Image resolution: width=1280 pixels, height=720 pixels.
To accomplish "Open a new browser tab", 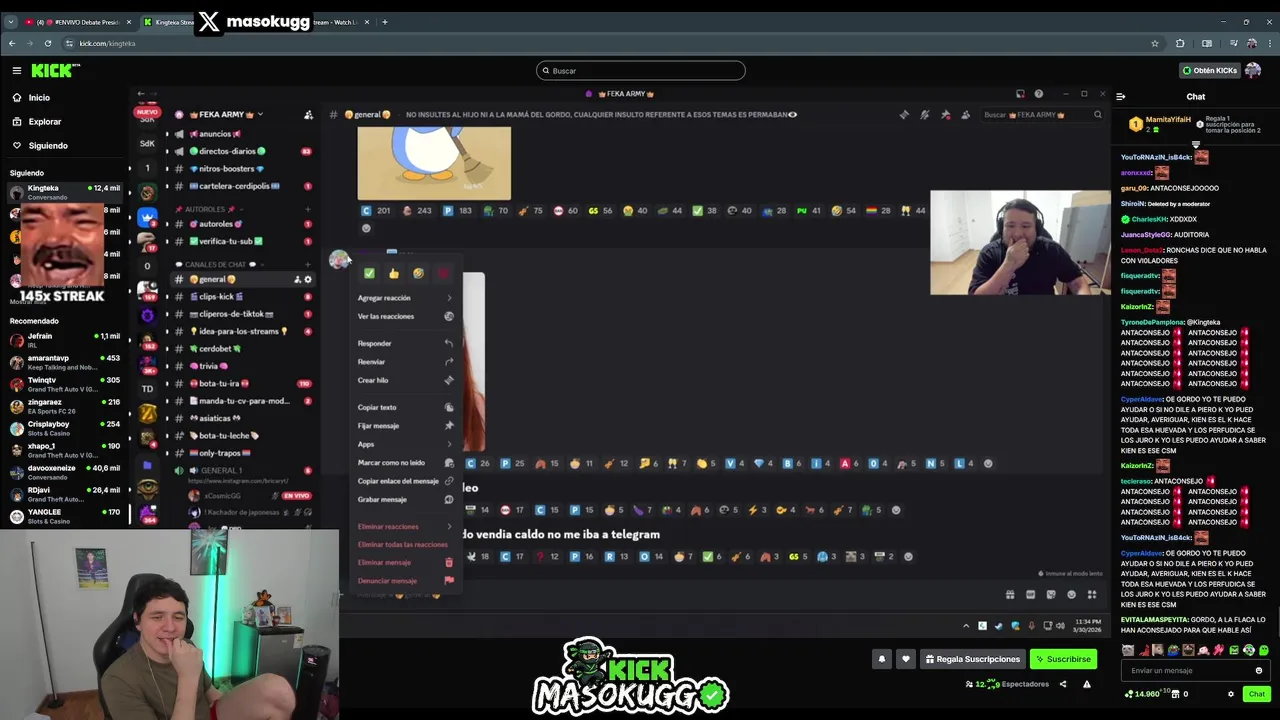I will pos(385,22).
